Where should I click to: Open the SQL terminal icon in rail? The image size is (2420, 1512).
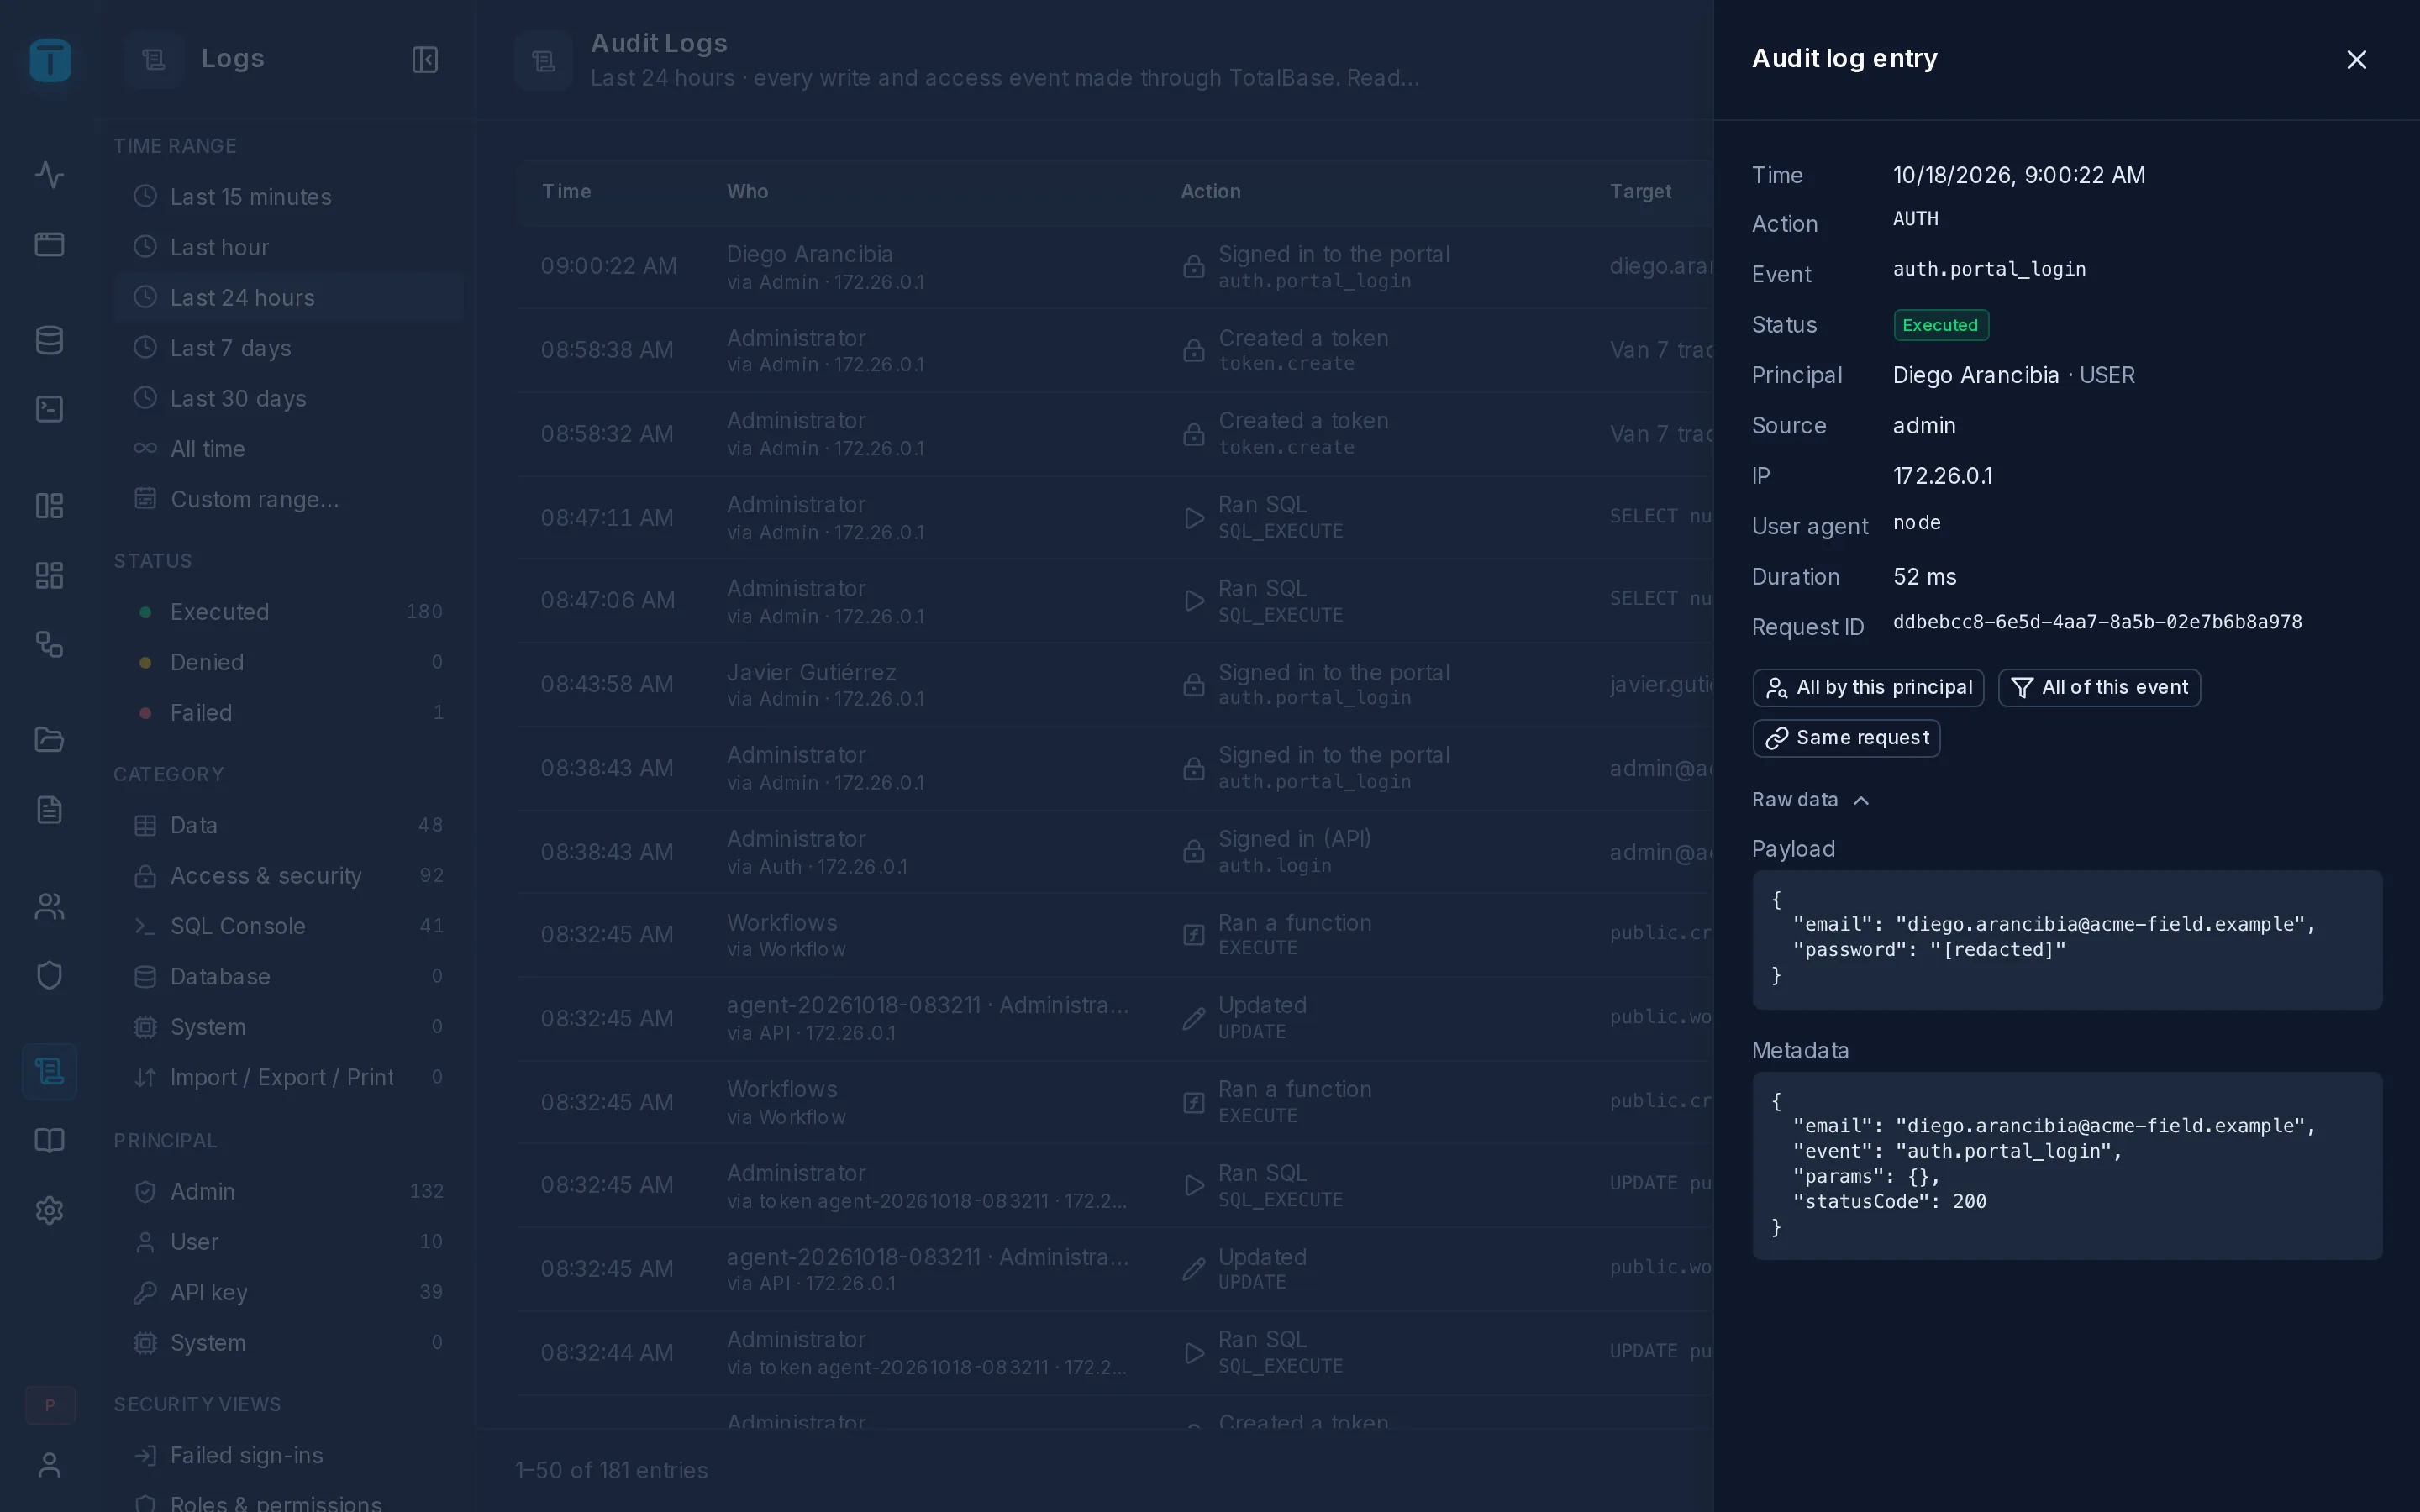50,409
